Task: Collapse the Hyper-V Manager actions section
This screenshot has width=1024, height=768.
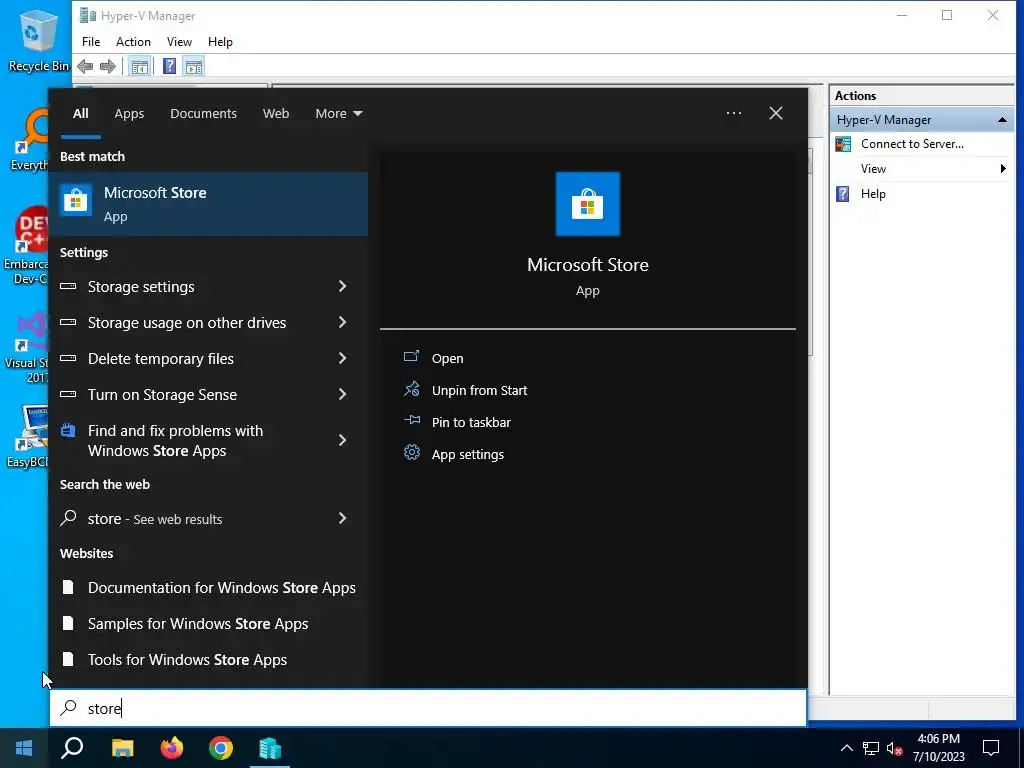Action: [x=1002, y=120]
